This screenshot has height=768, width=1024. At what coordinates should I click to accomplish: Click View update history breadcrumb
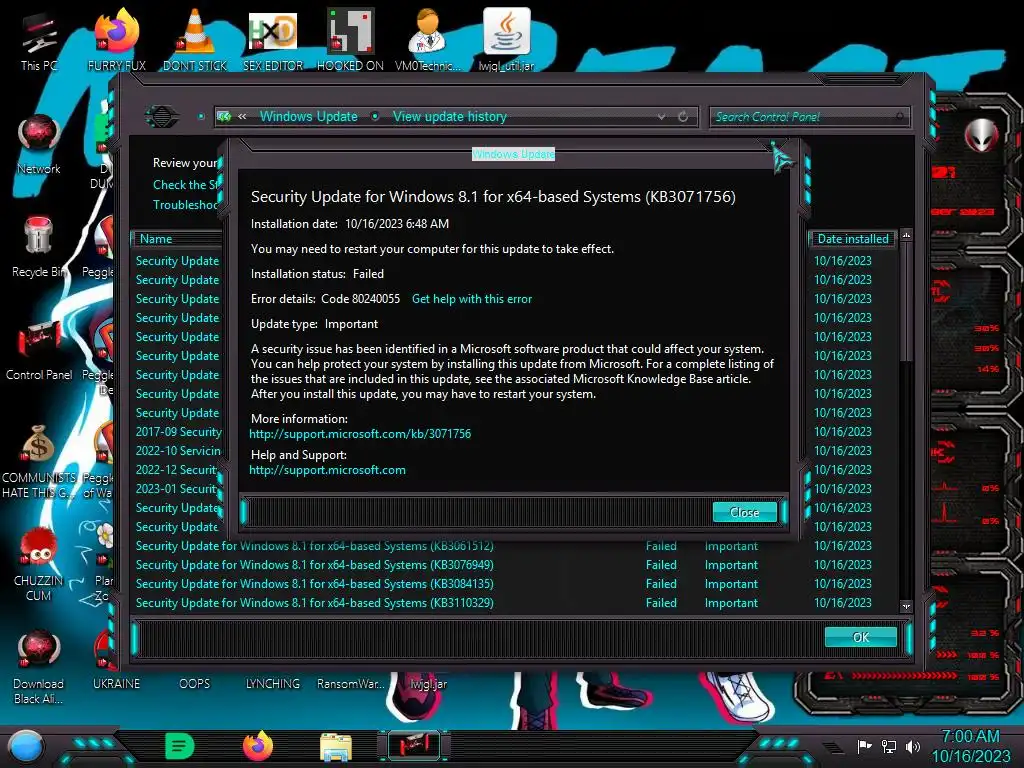[x=450, y=116]
